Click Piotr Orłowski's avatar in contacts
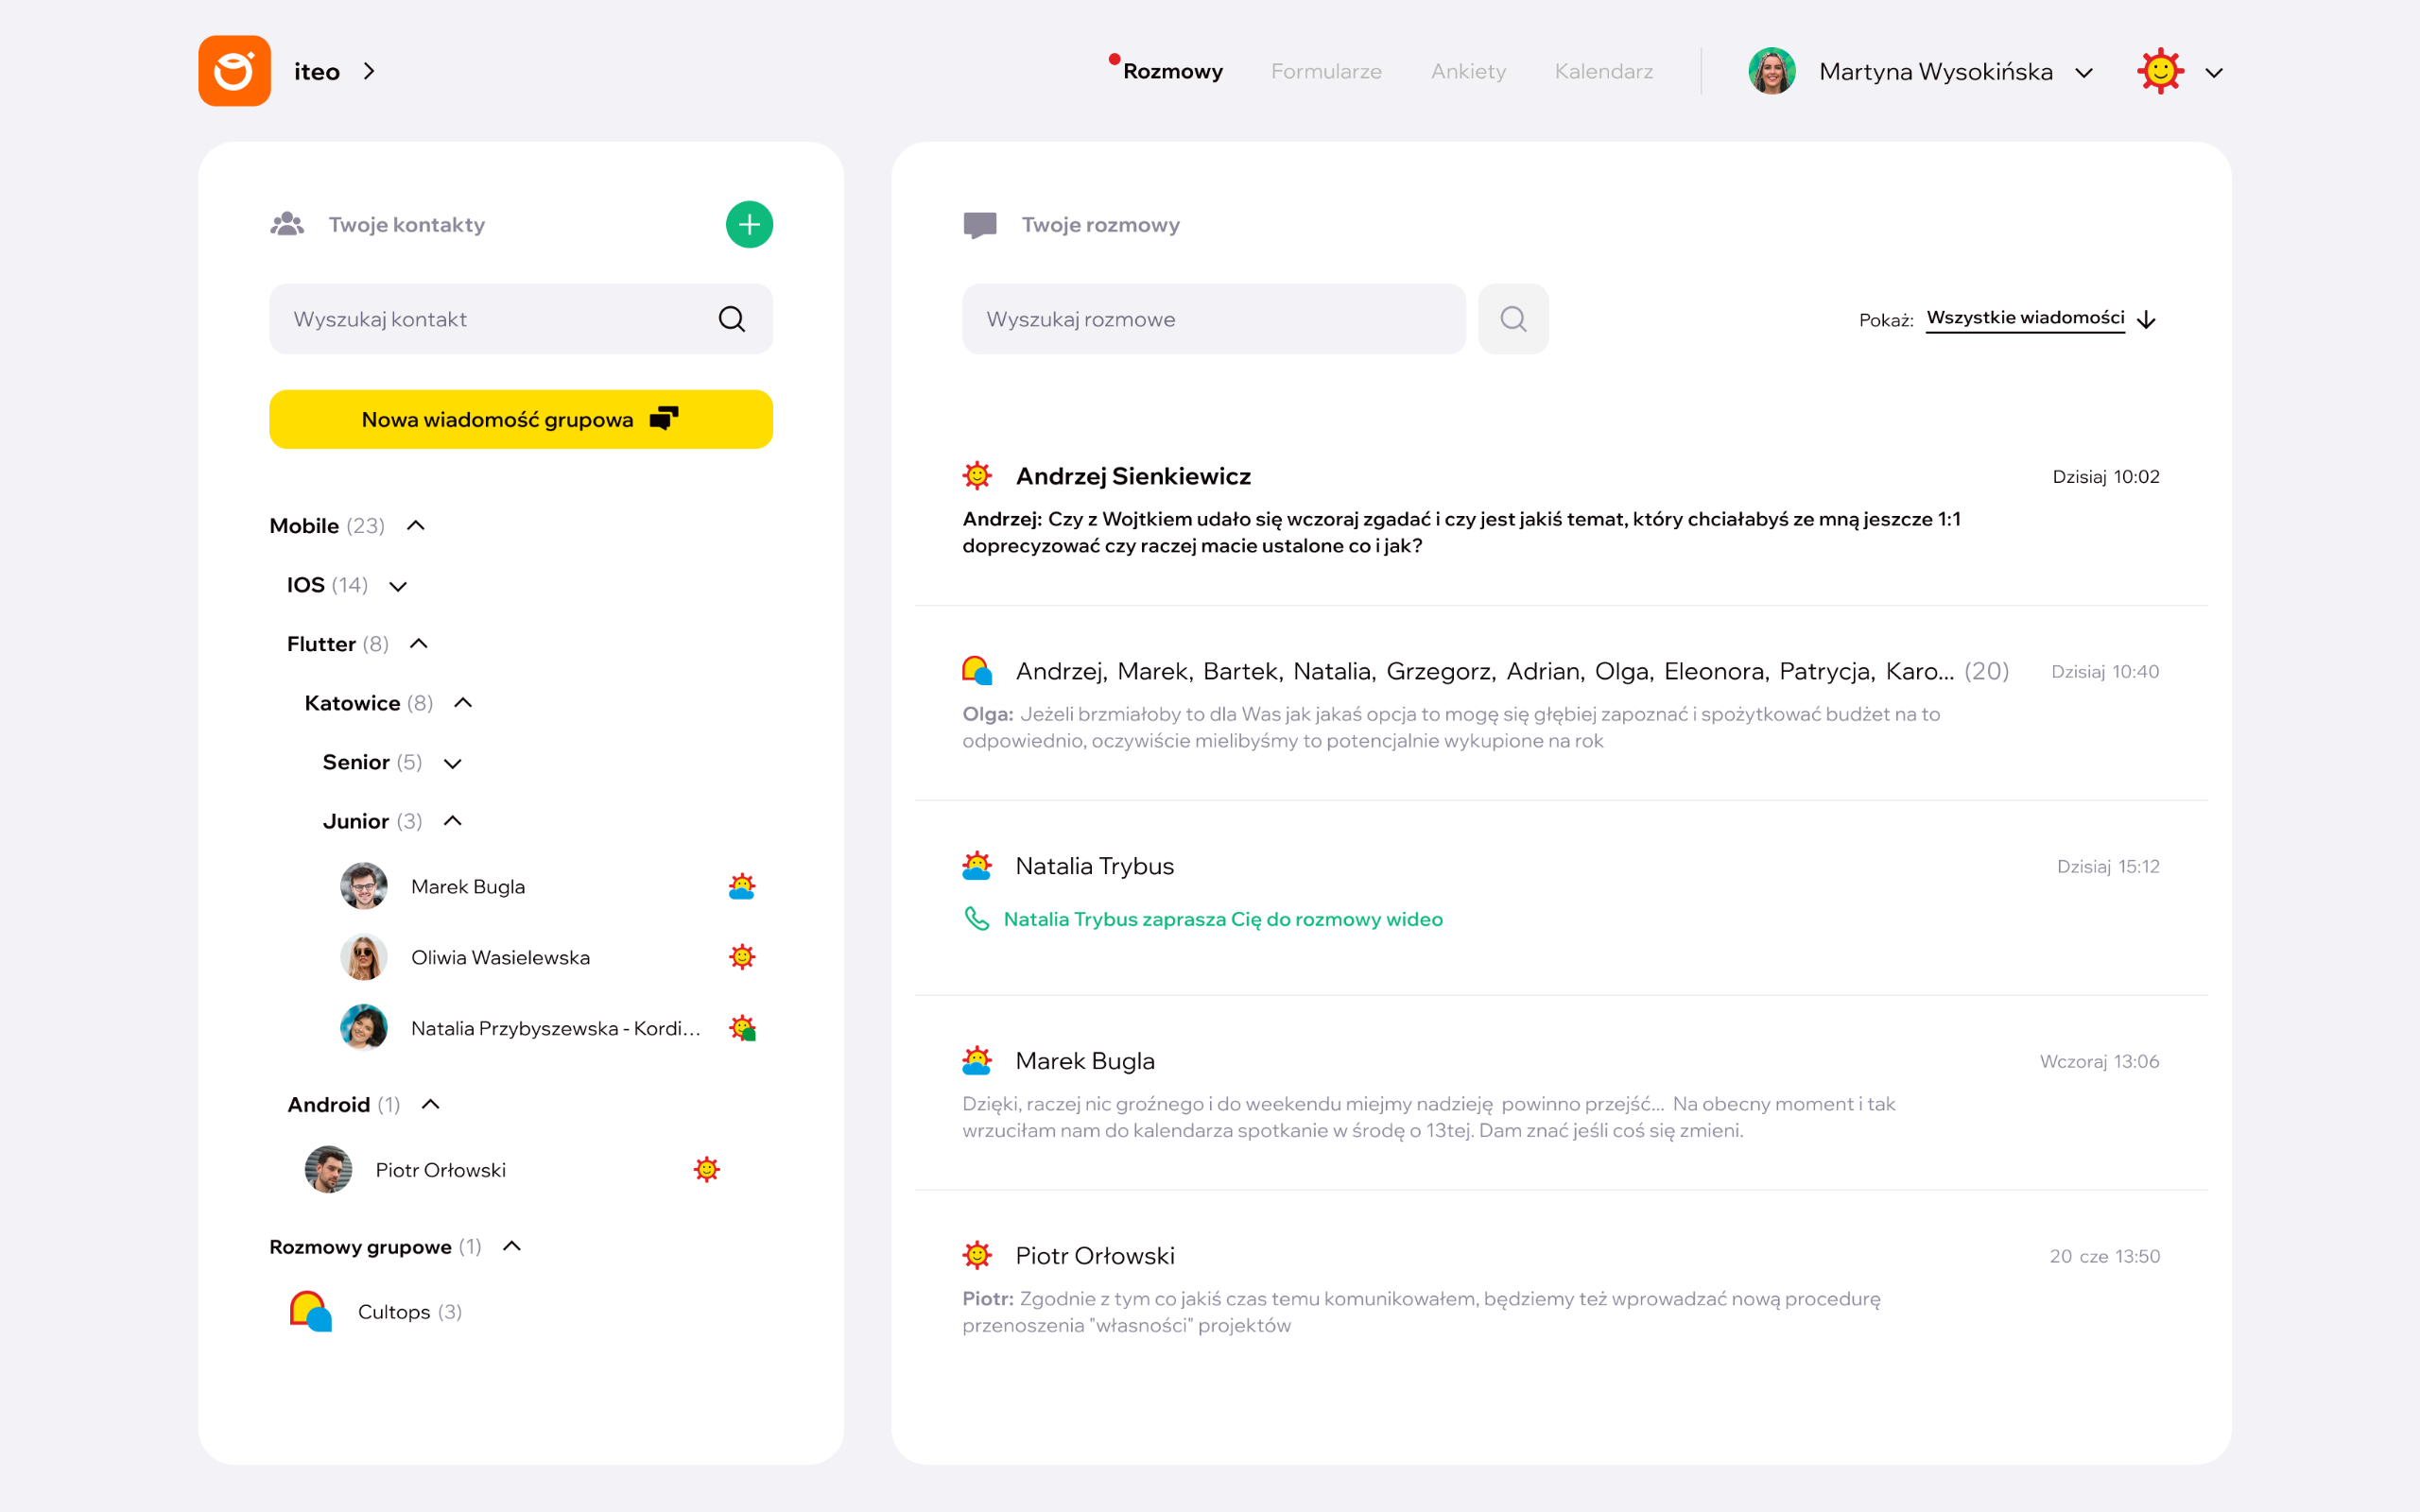The height and width of the screenshot is (1512, 2420). click(x=328, y=1170)
